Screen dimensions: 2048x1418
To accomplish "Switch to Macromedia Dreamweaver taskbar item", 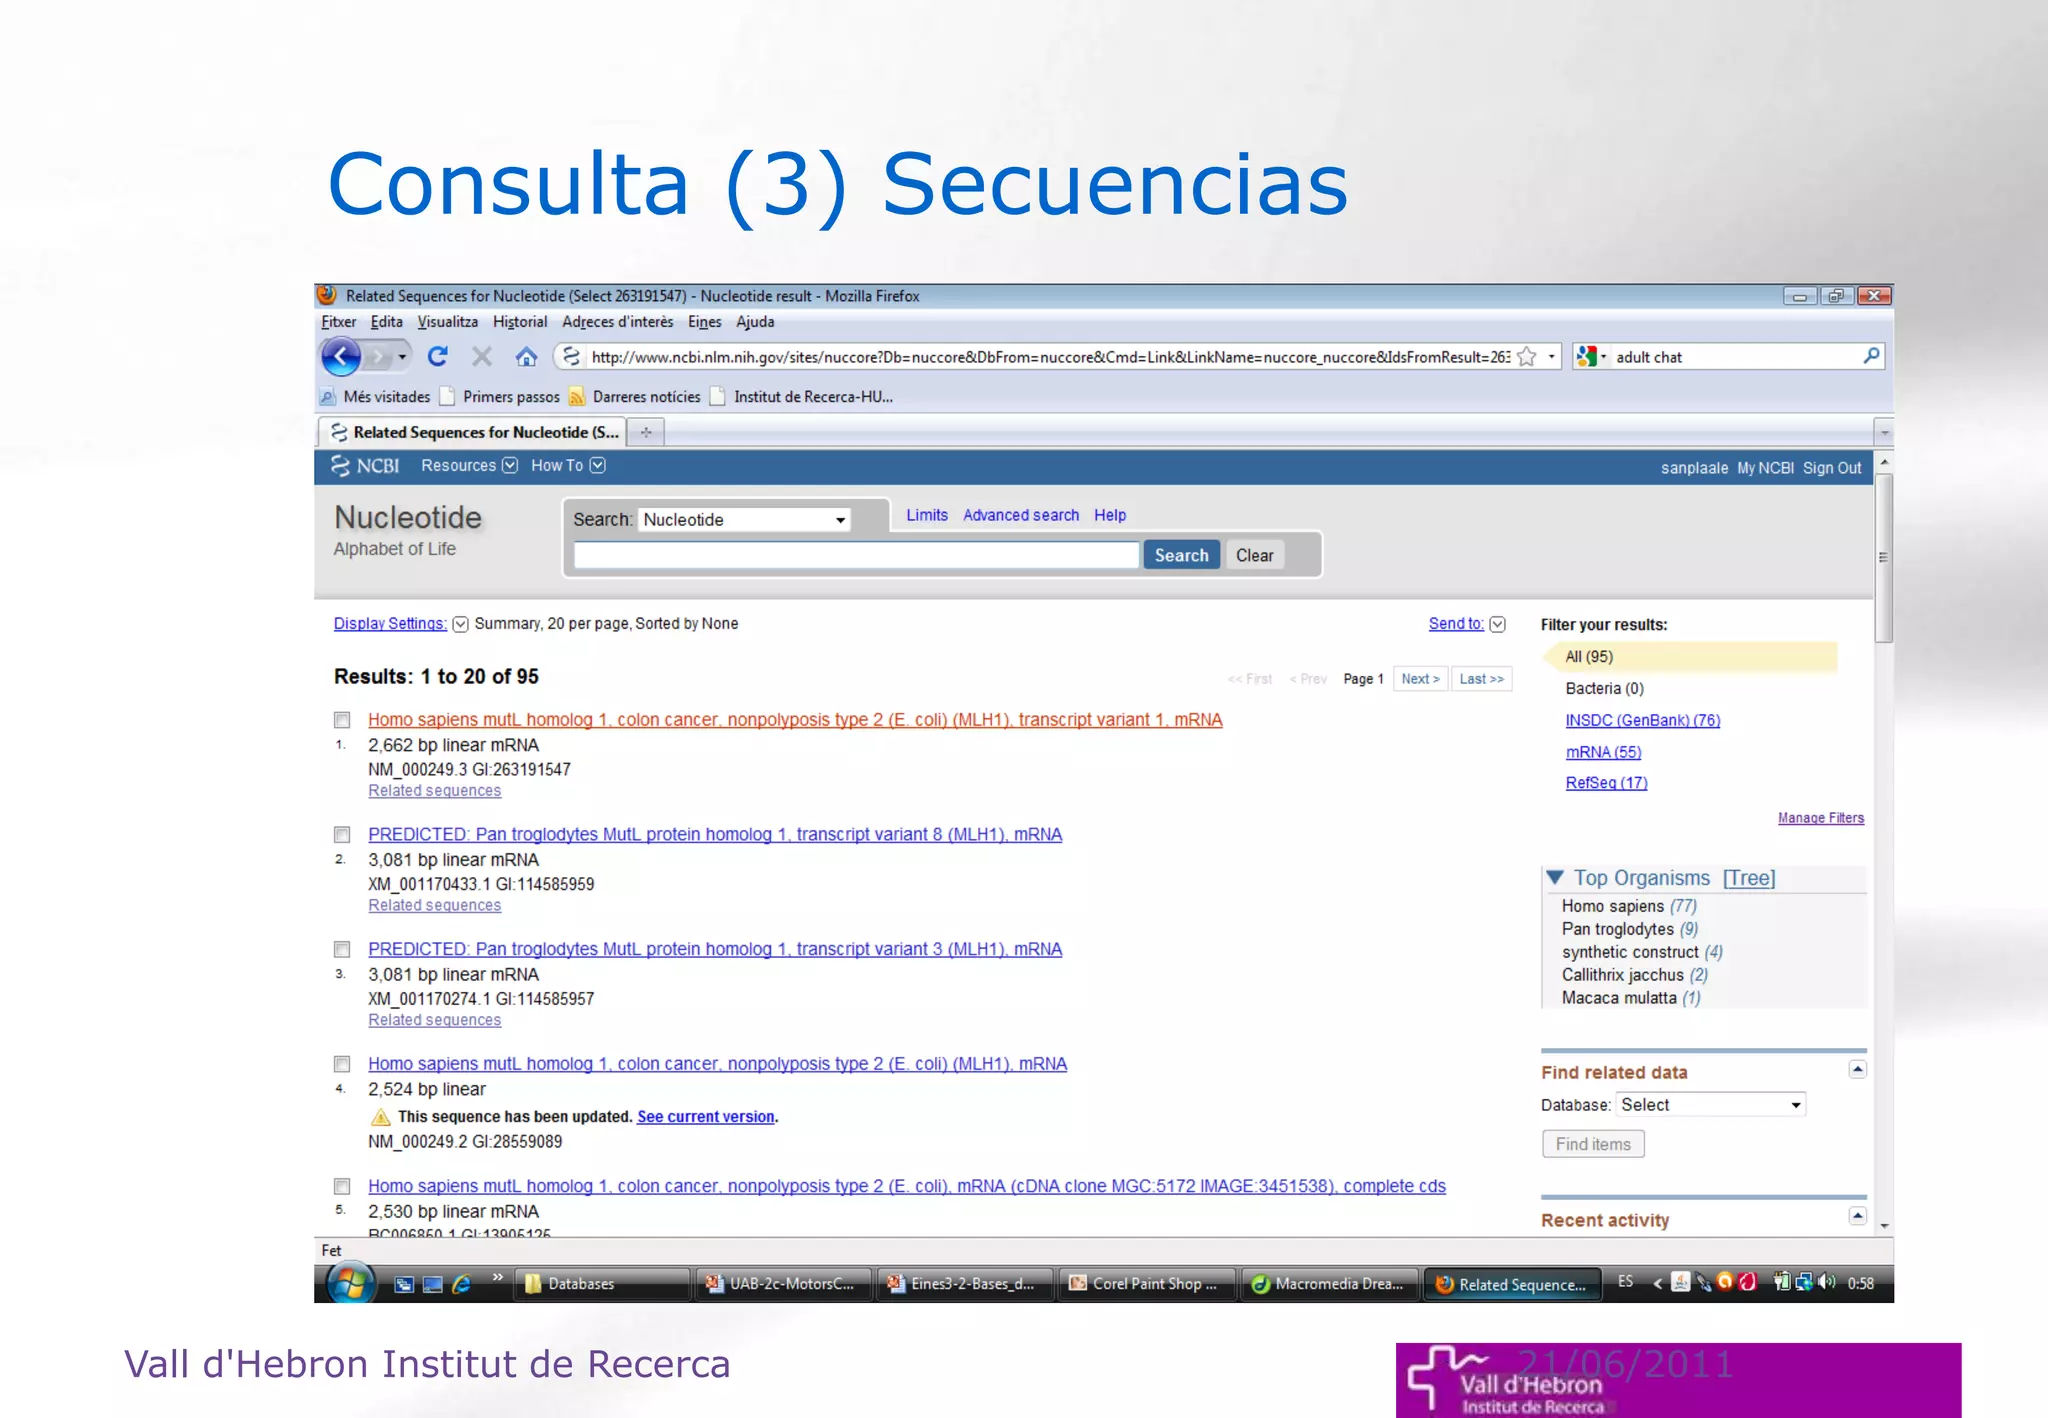I will tap(1328, 1284).
